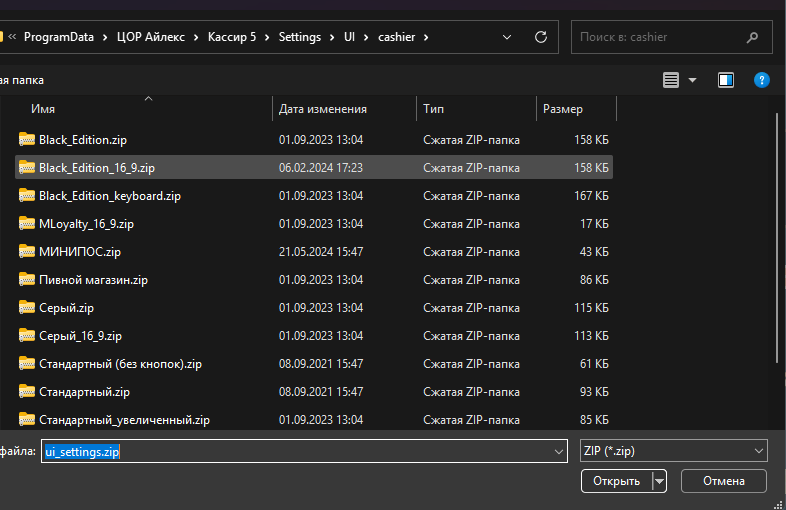Click the search magnifier icon
The image size is (786, 510).
pyautogui.click(x=752, y=37)
